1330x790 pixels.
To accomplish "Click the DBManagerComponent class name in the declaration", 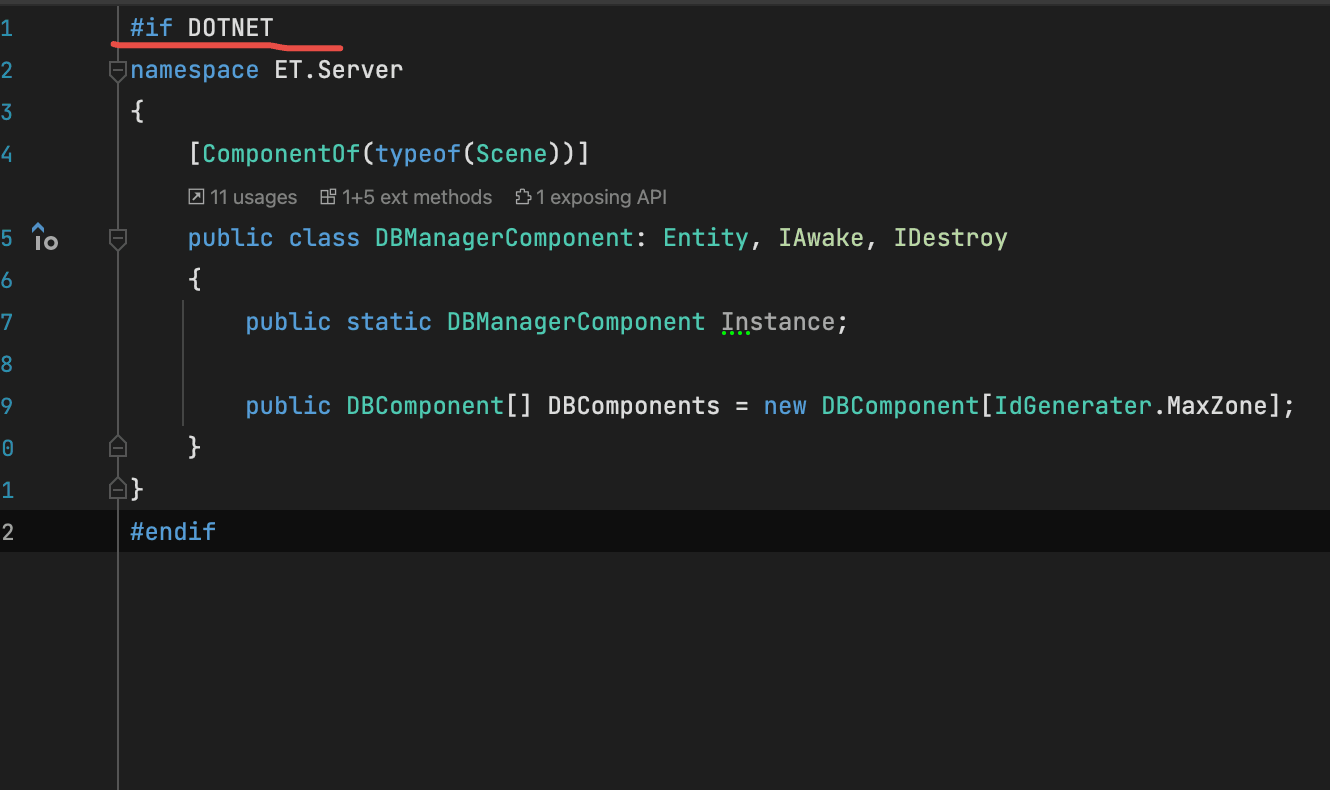I will 504,238.
